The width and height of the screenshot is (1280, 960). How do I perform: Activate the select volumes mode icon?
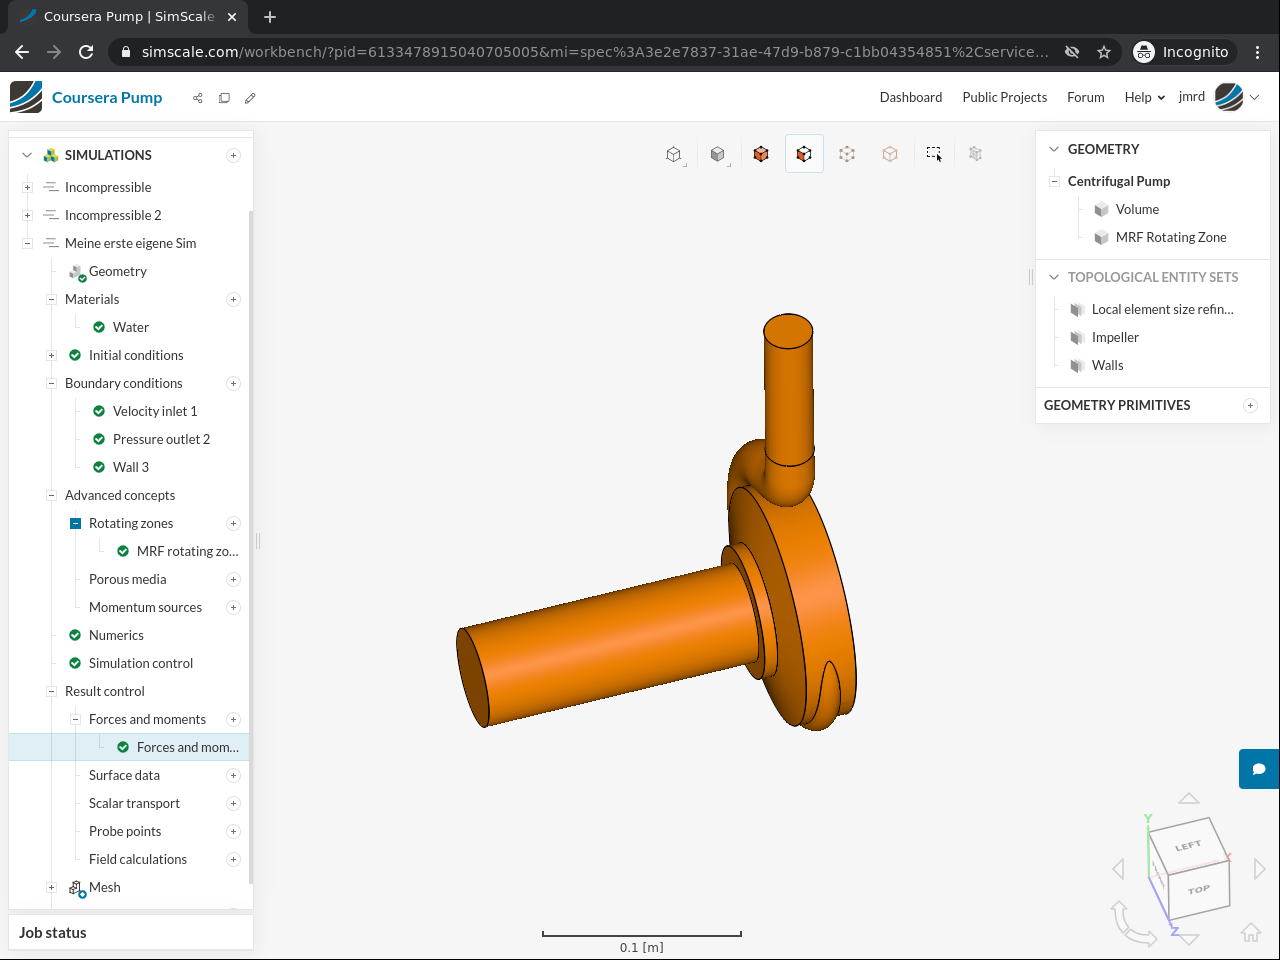click(x=761, y=154)
